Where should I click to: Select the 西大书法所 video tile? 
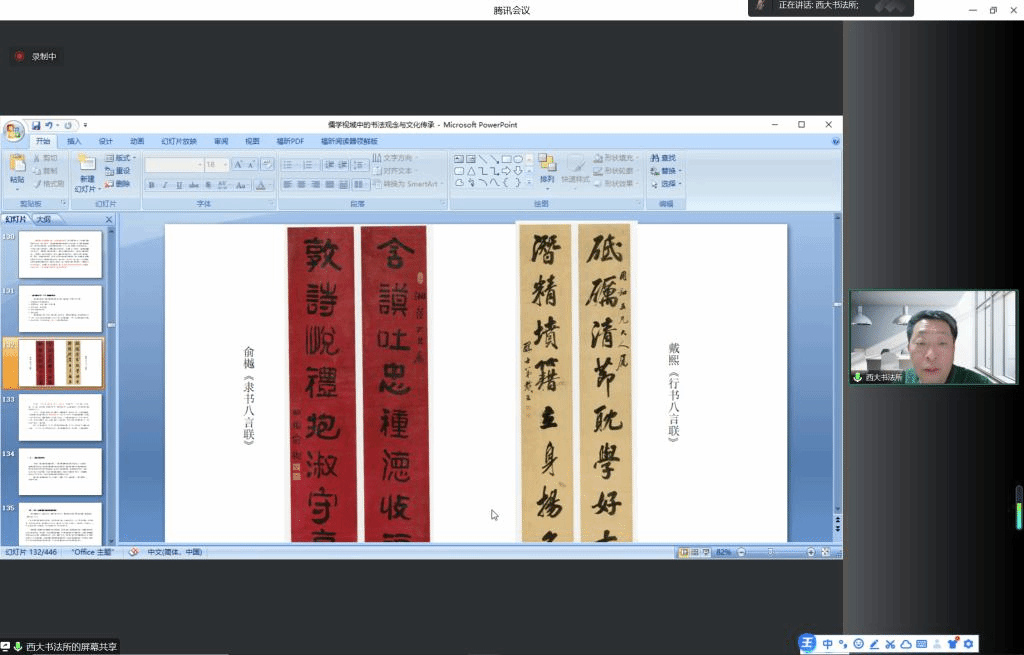(933, 337)
